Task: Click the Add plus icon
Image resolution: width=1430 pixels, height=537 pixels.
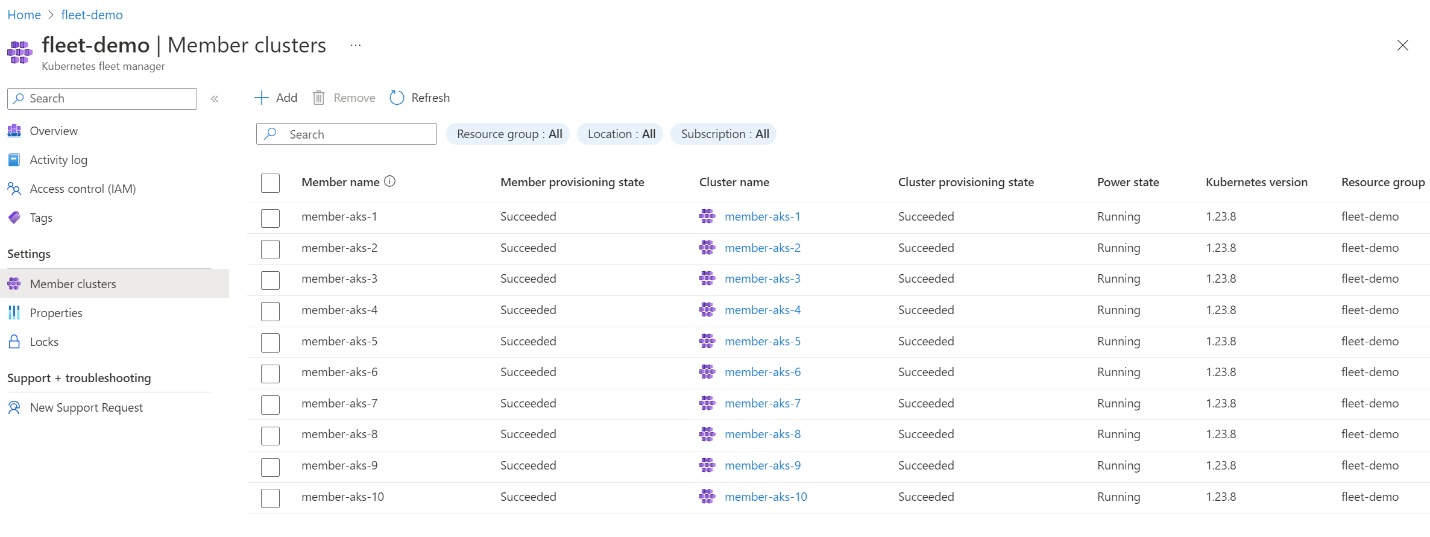Action: [262, 98]
